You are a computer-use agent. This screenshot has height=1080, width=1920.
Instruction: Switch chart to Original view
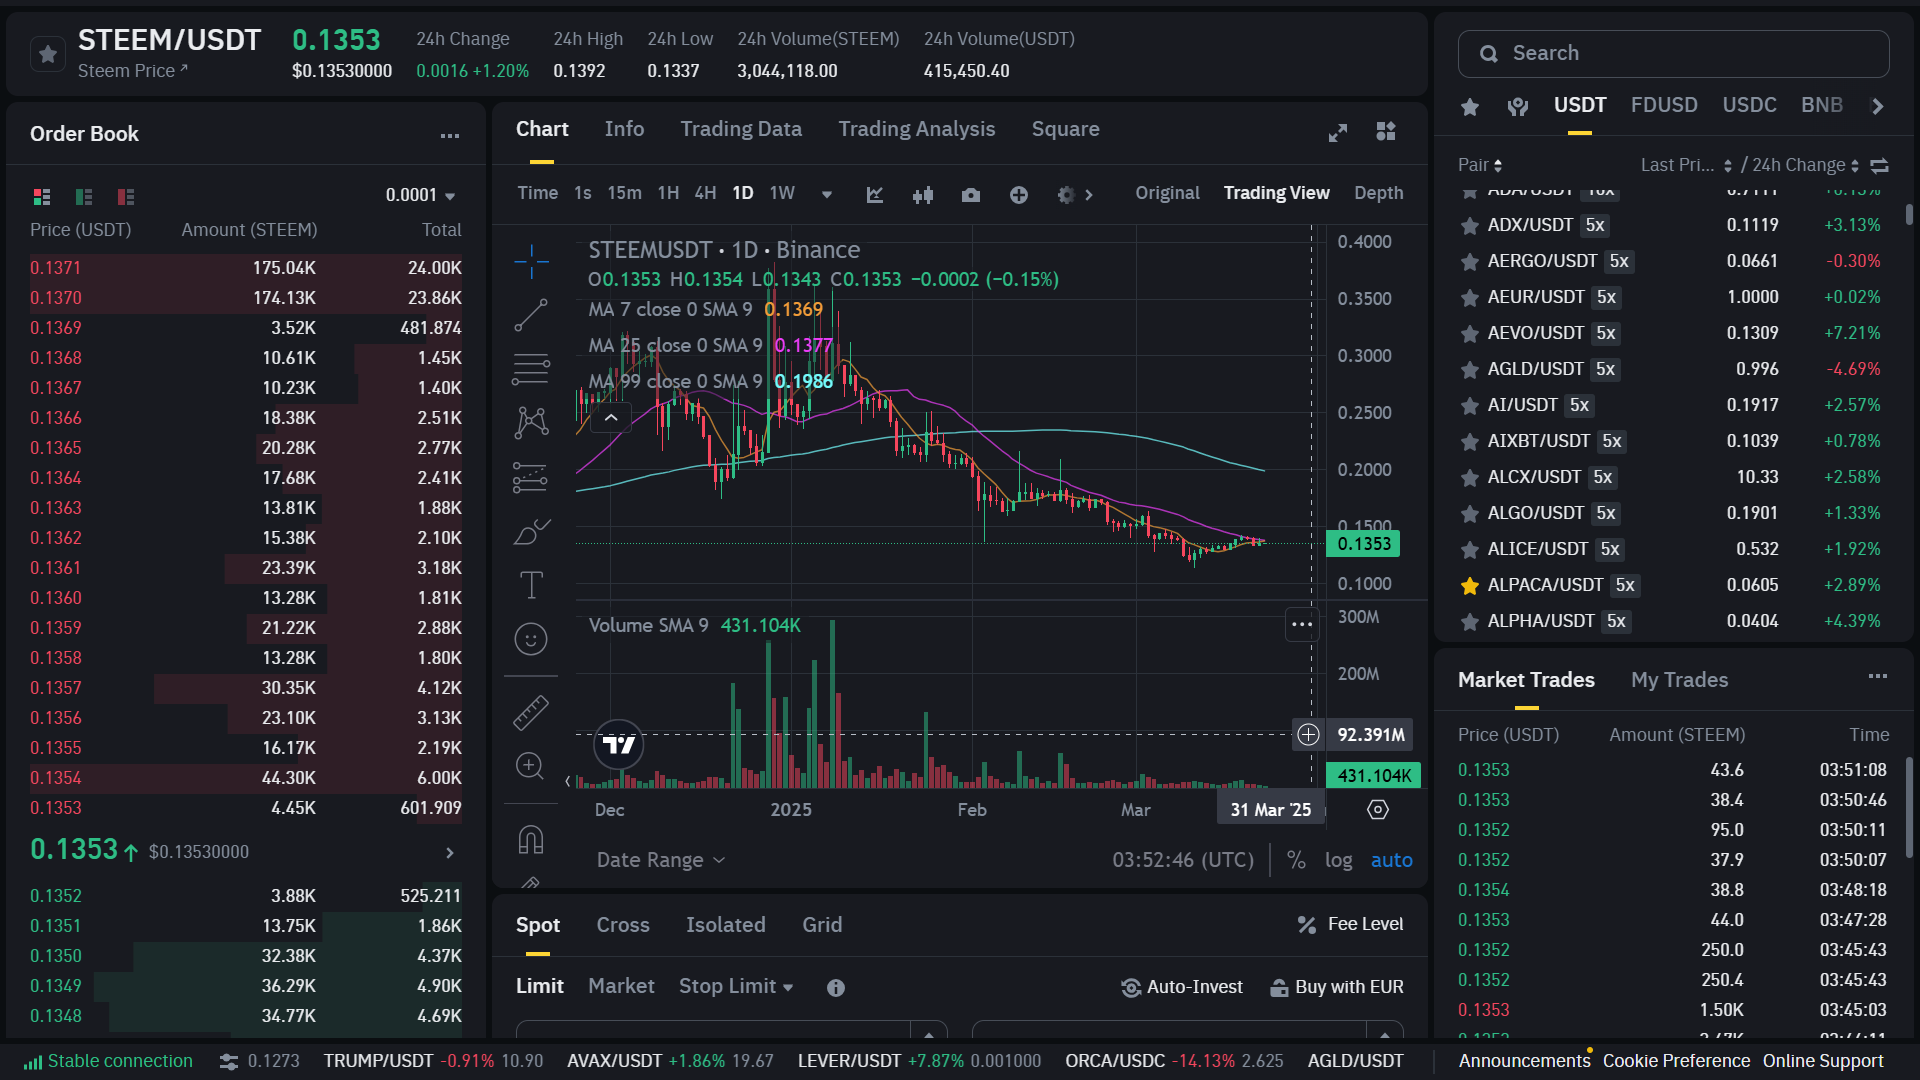(x=1167, y=193)
